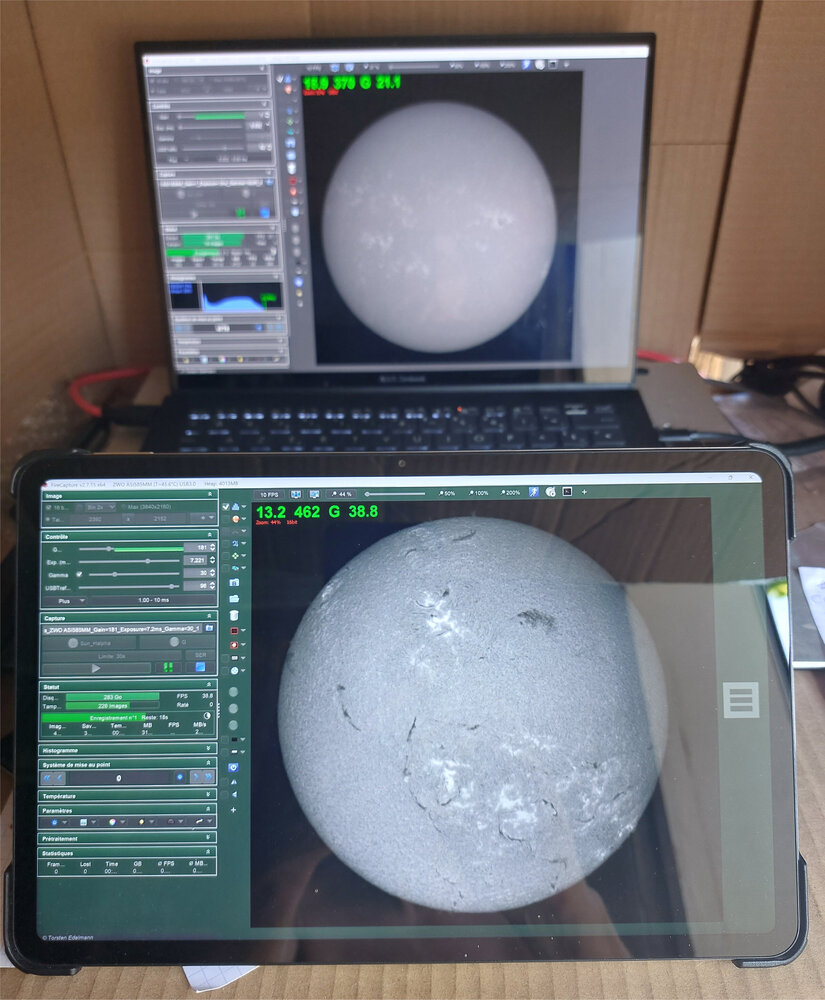Toggle the 16 bit checkbox in Image panel

click(48, 508)
